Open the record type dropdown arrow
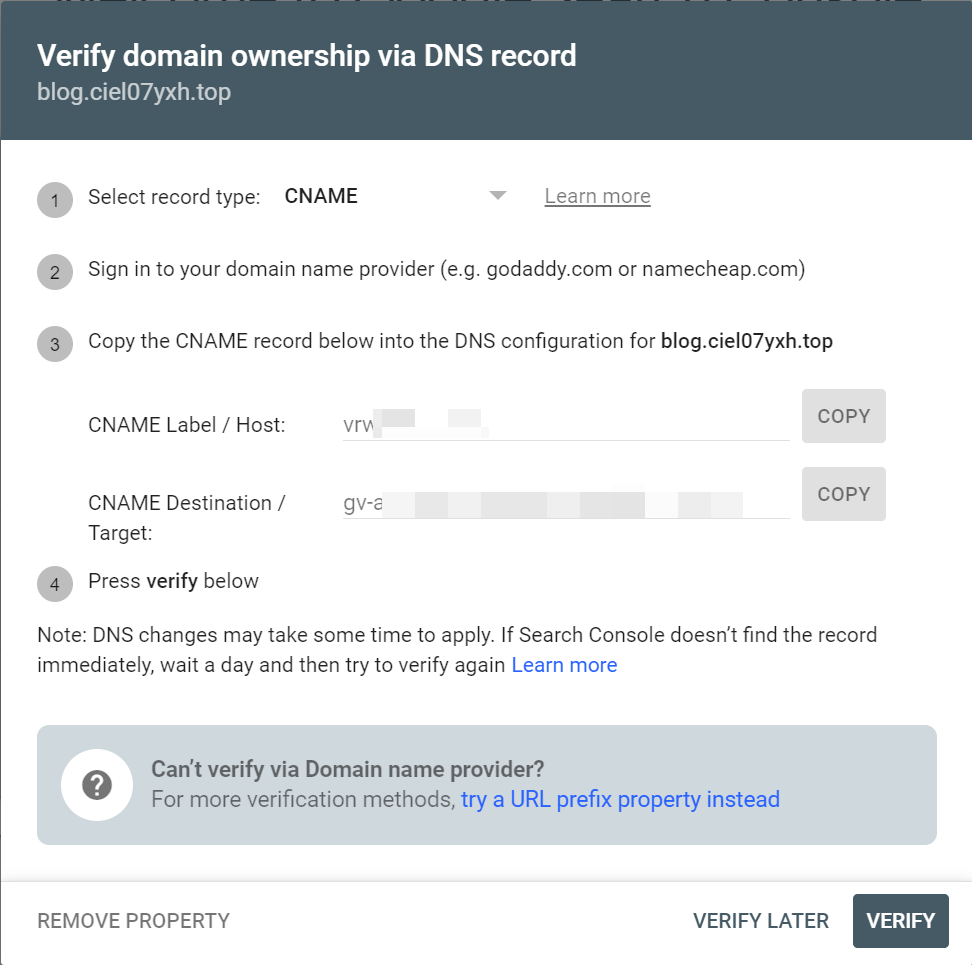 point(498,196)
